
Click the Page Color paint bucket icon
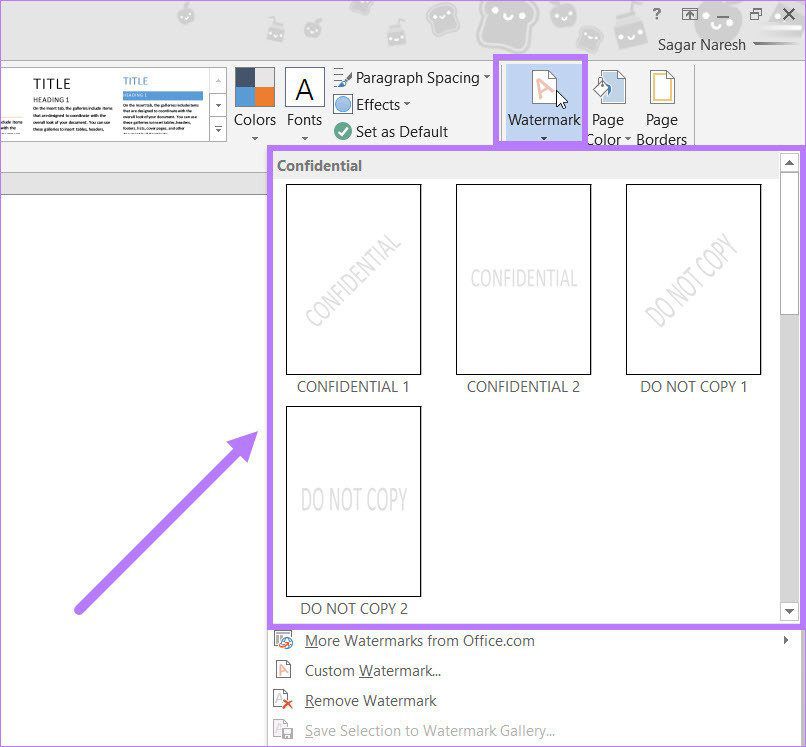(609, 87)
